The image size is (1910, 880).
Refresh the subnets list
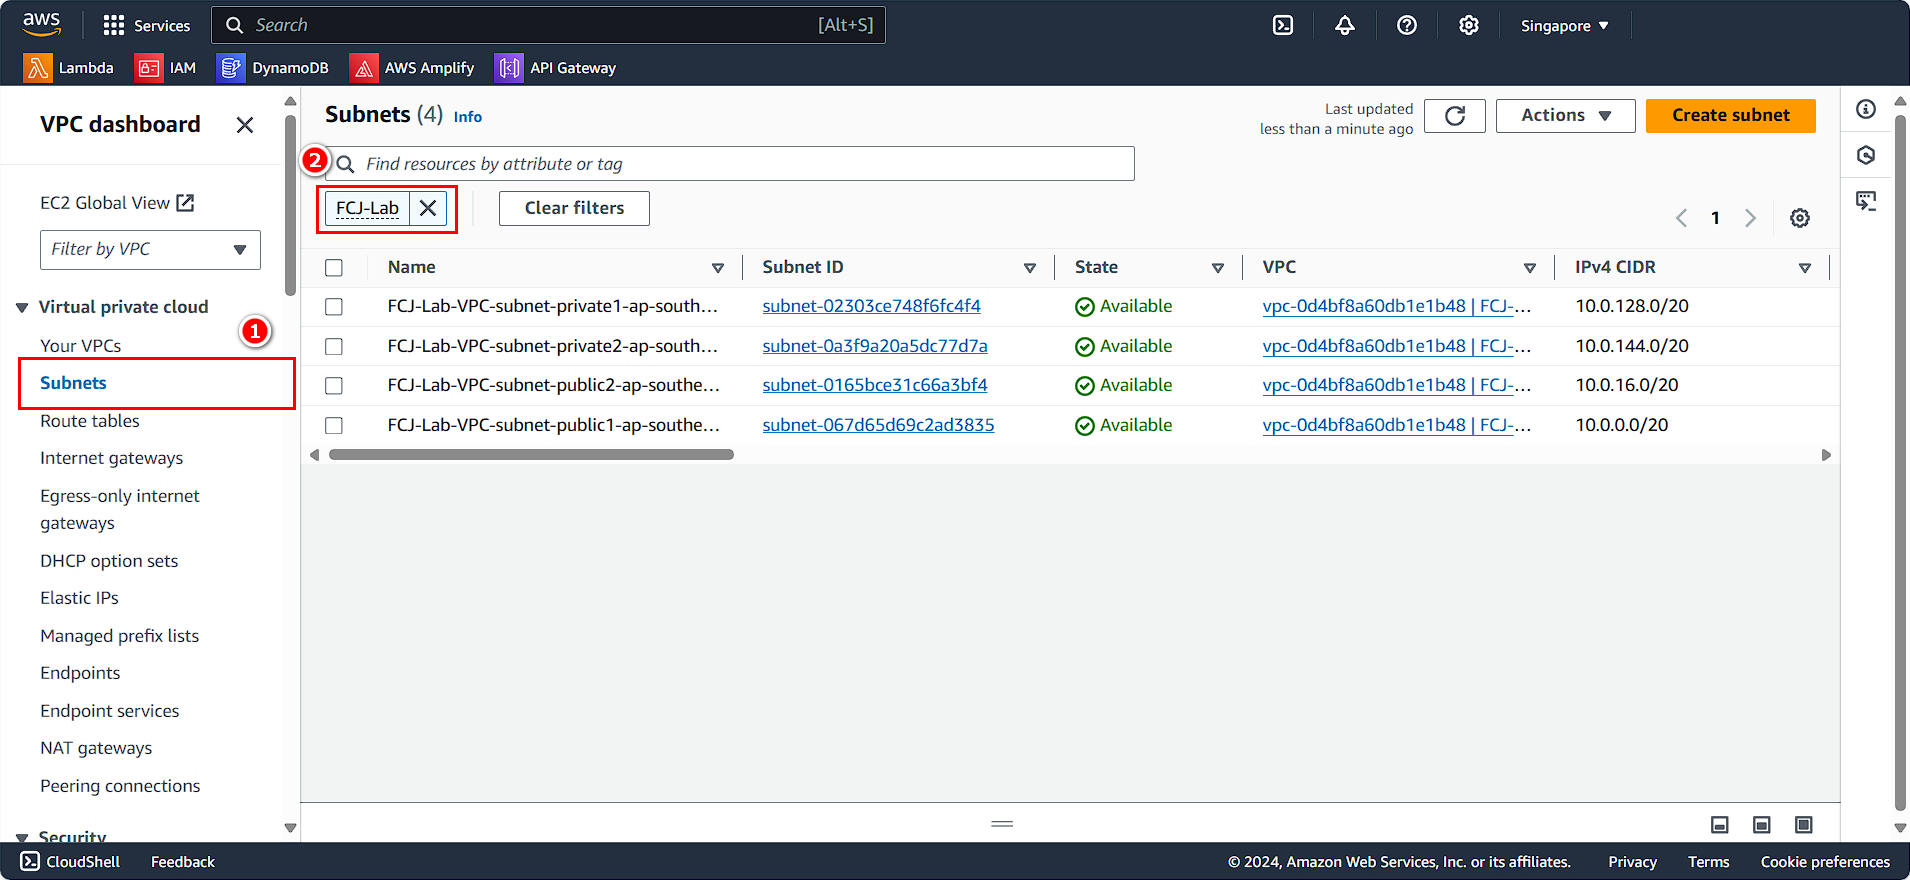(x=1455, y=116)
